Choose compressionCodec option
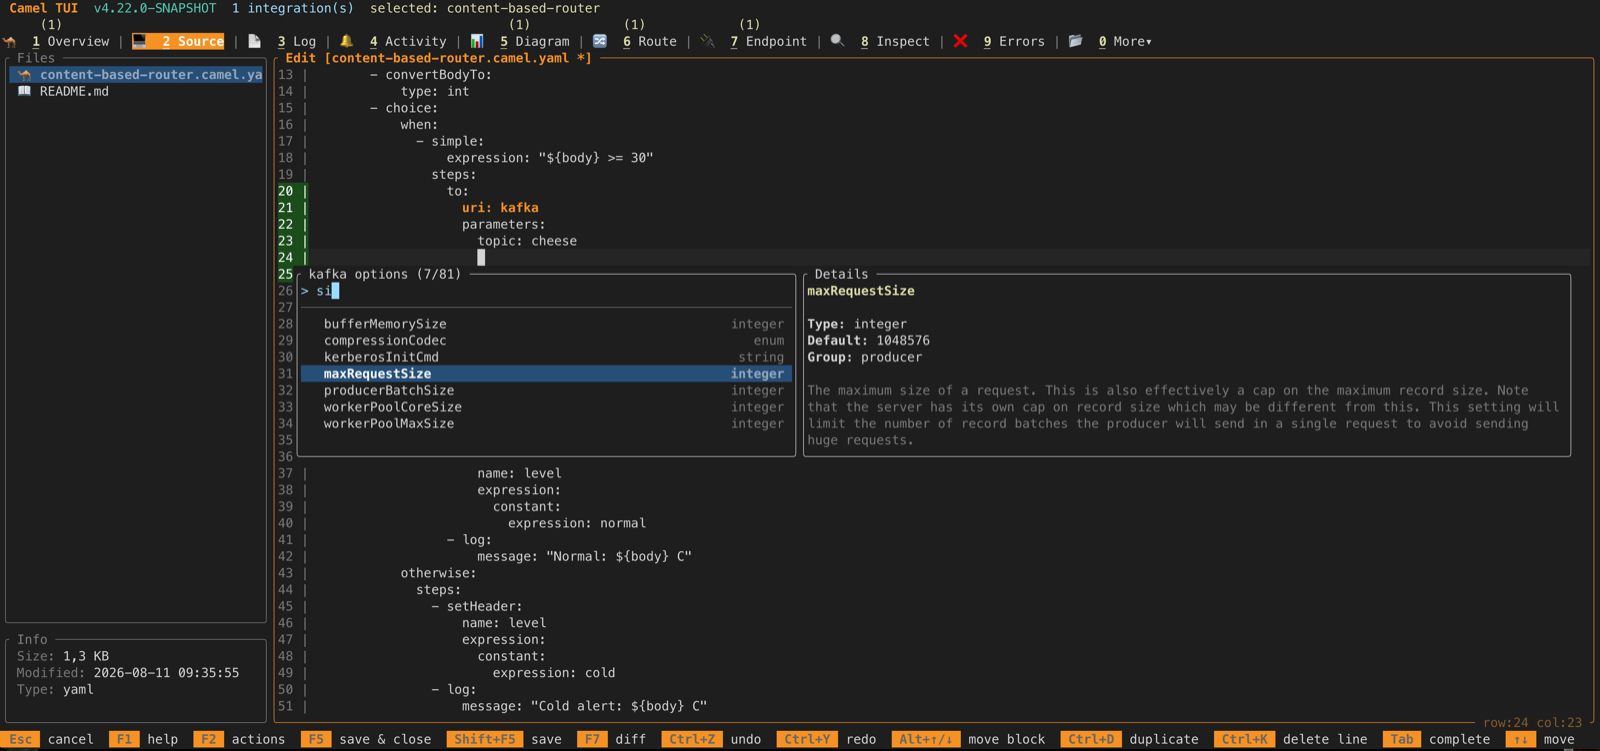 click(546, 341)
